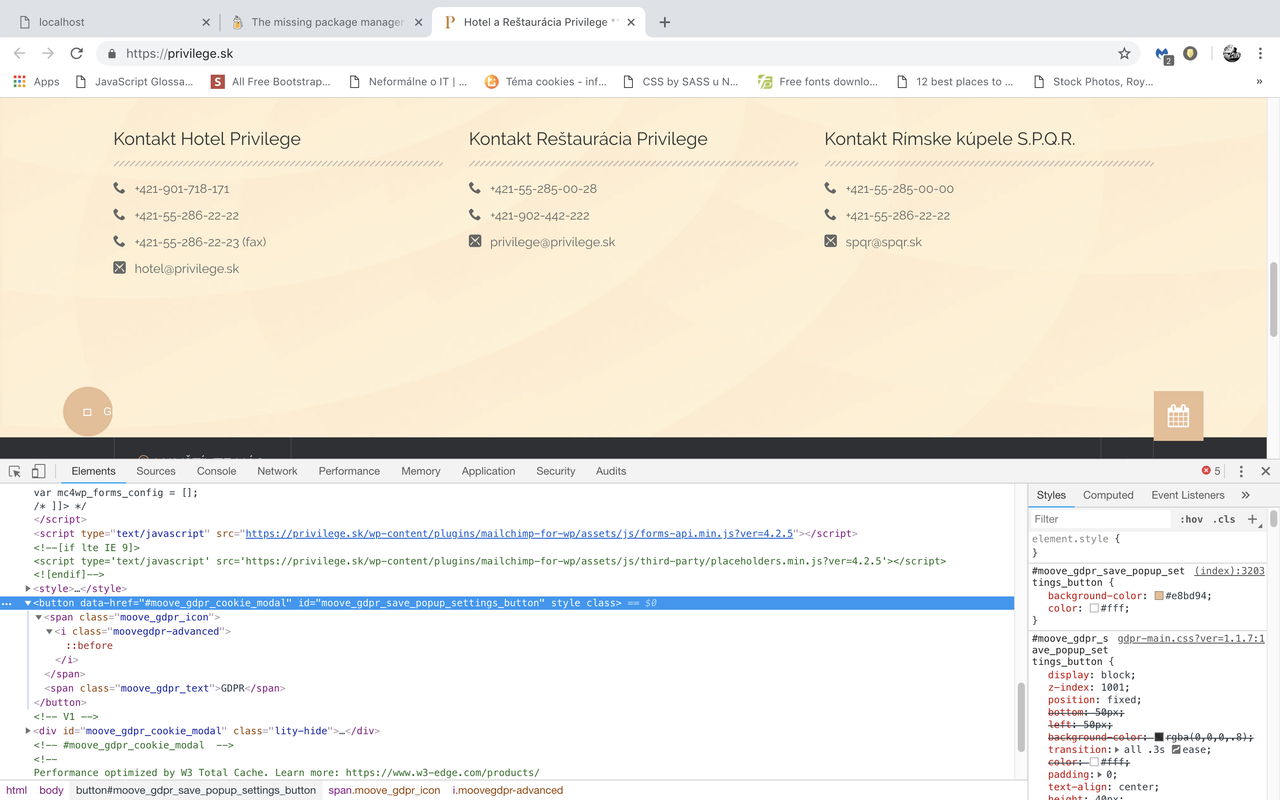Add new style rule plus icon
The image size is (1280, 800).
[1252, 519]
